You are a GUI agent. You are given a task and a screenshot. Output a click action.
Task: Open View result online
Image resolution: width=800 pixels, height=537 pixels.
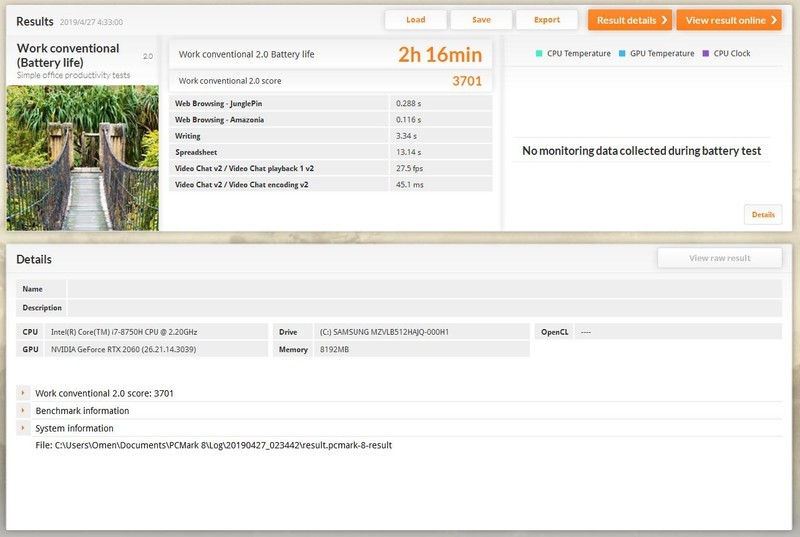(729, 20)
